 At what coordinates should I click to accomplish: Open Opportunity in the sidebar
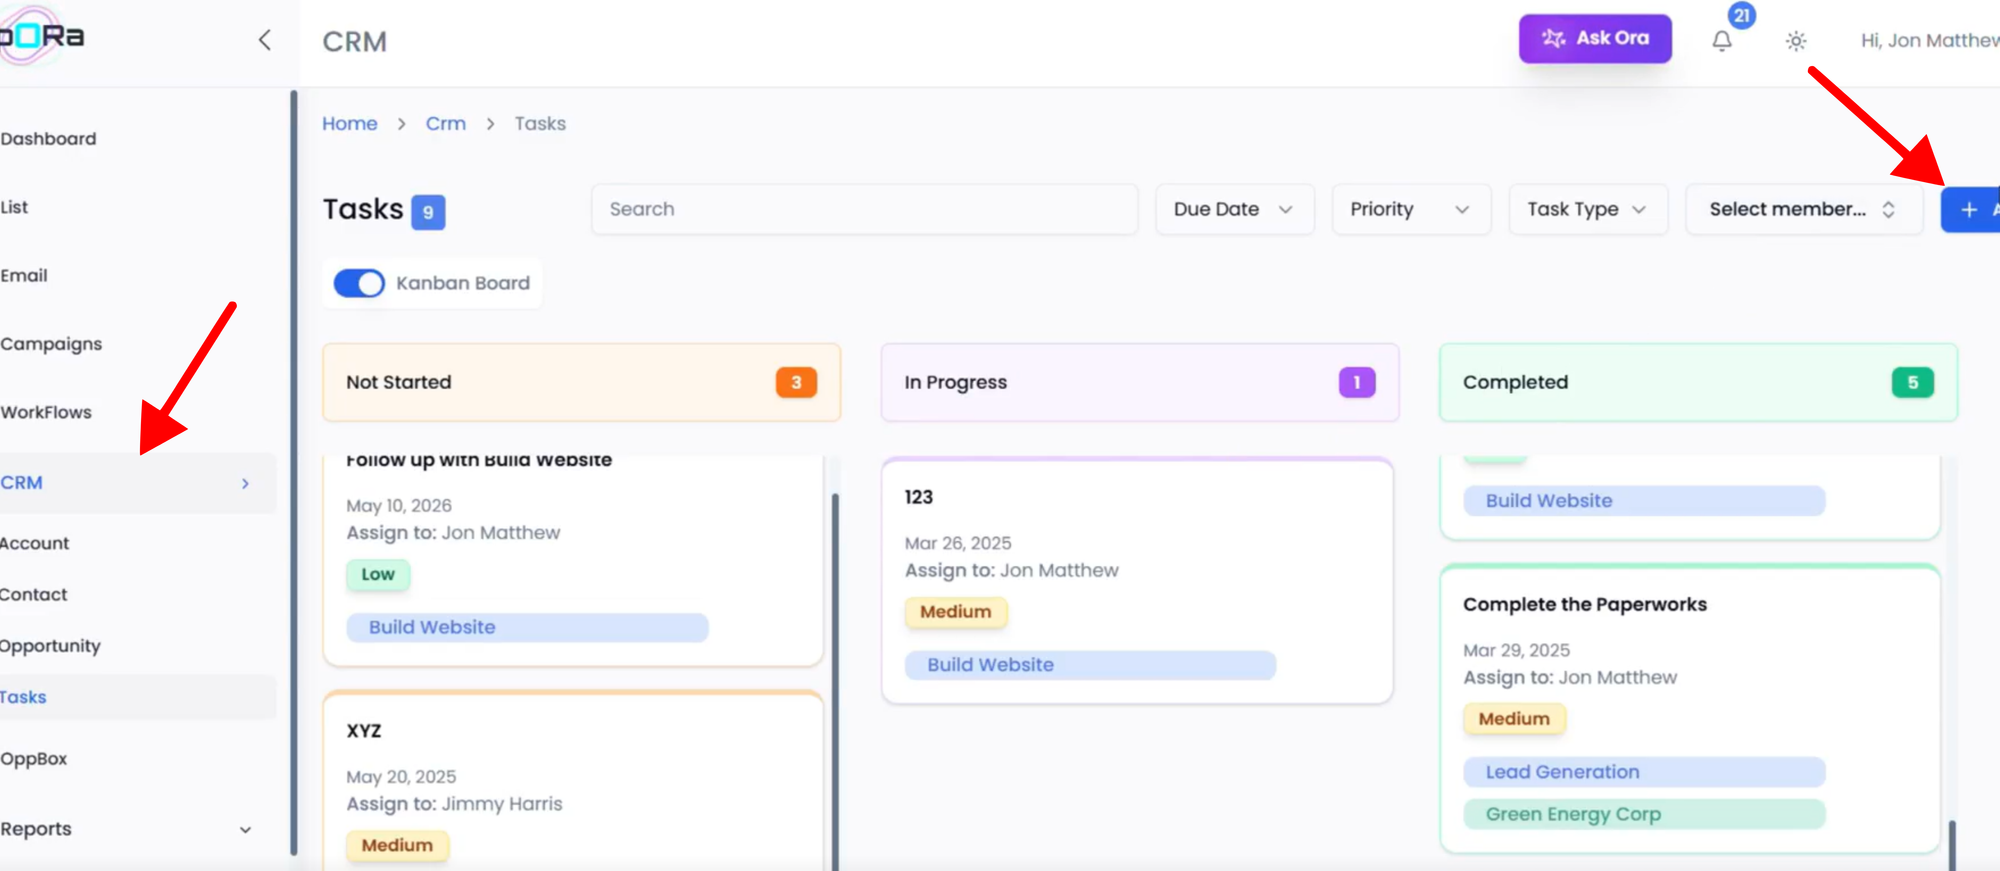51,646
